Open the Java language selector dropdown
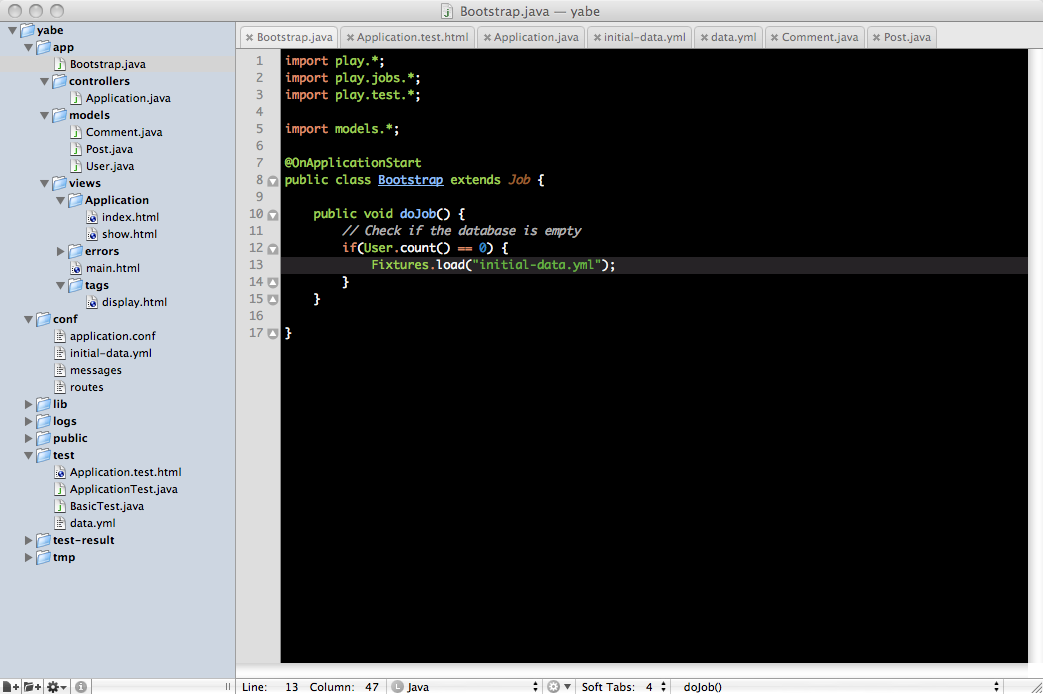 pos(465,687)
